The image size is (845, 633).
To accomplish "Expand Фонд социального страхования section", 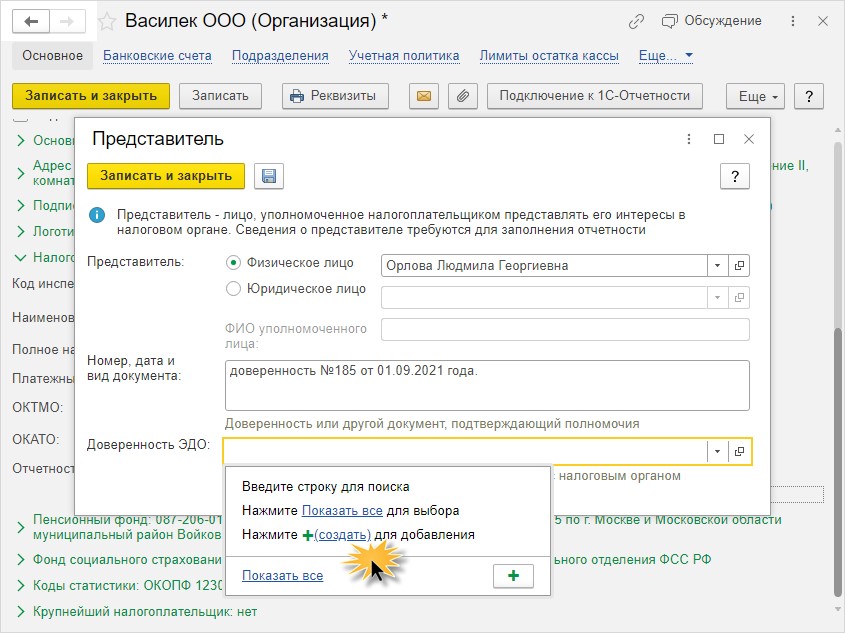I will [21, 560].
